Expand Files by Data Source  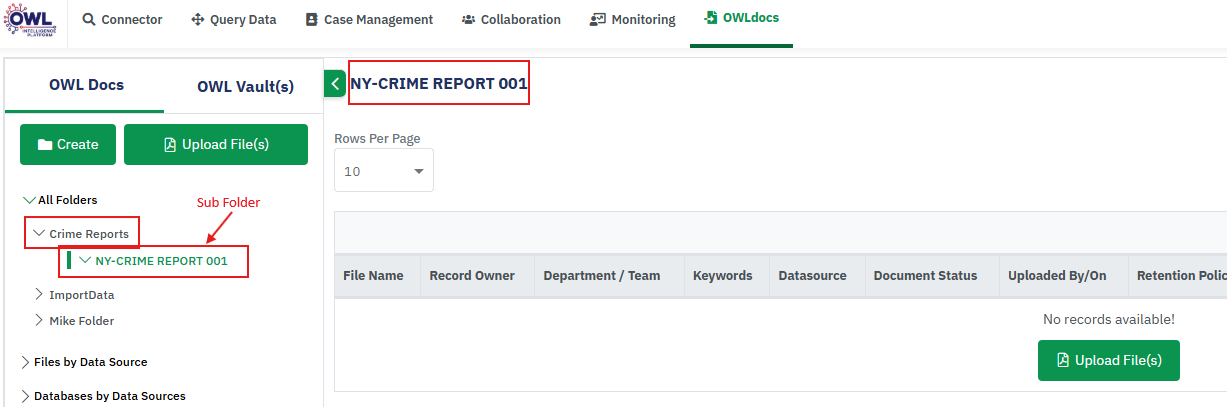[x=26, y=362]
